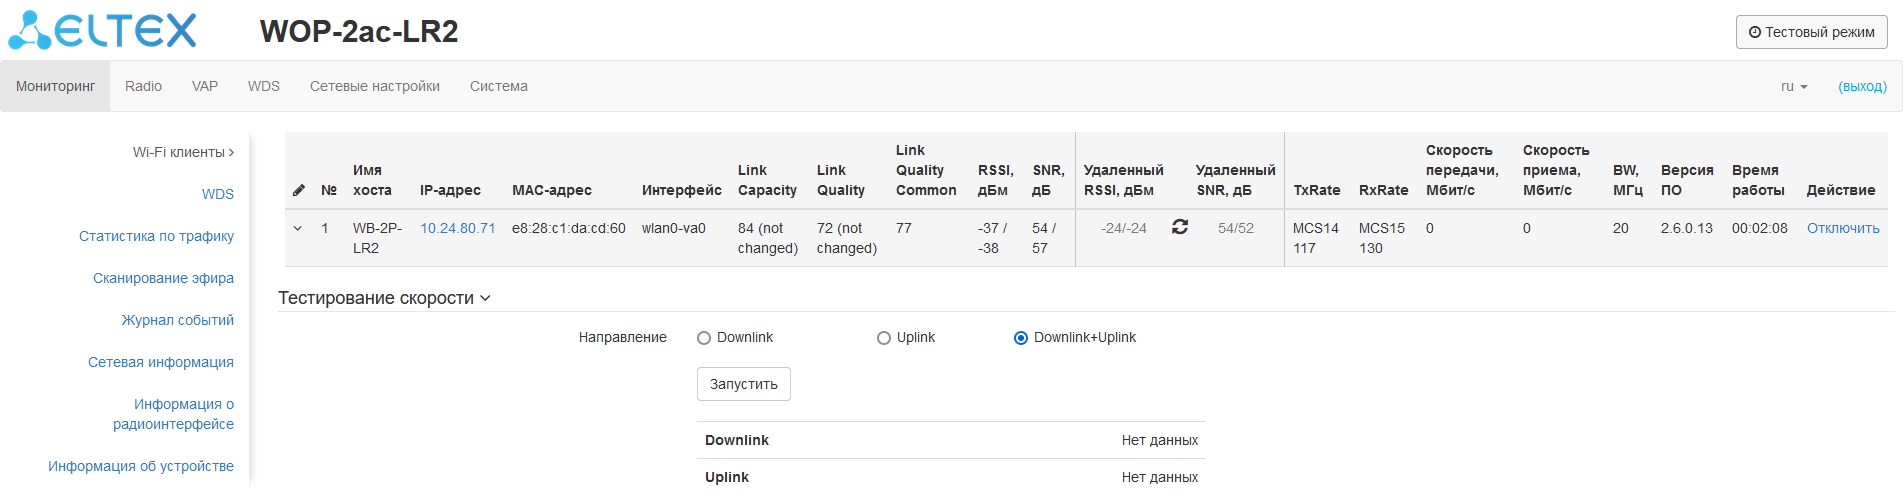
Task: Switch to the VAP tab
Action: point(205,87)
